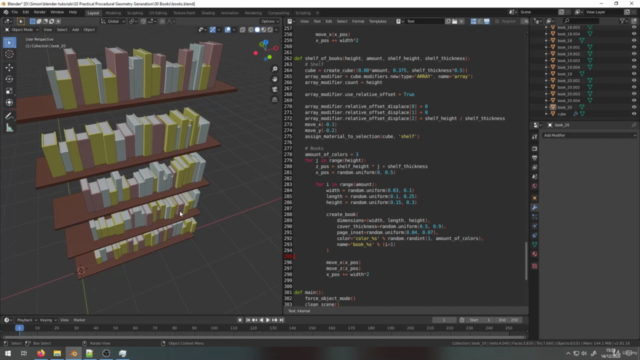Switch perspective/orthographic grid icon in viewport
The image size is (640, 360).
[275, 100]
